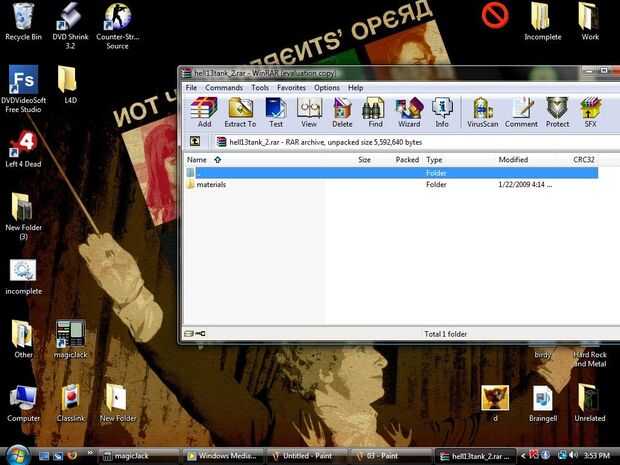Select Recycle Bin desktop icon

[x=23, y=22]
